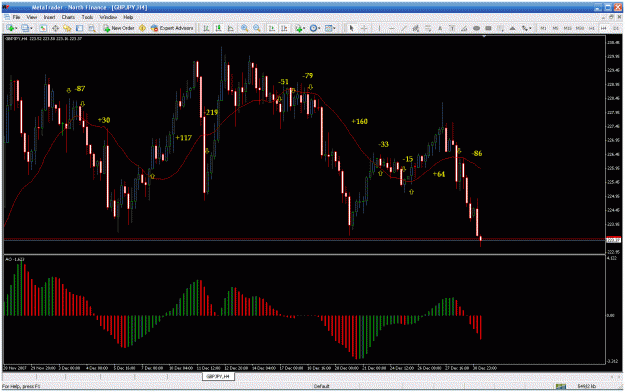Pick the equidistant channel tool

click(x=416, y=28)
